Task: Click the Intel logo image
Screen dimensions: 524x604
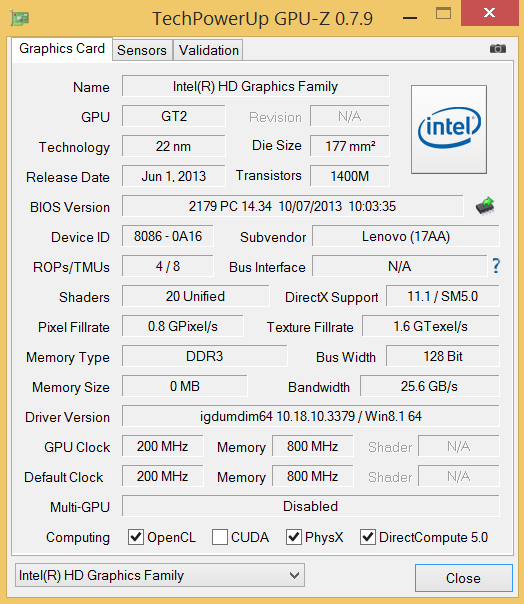Action: tap(449, 129)
